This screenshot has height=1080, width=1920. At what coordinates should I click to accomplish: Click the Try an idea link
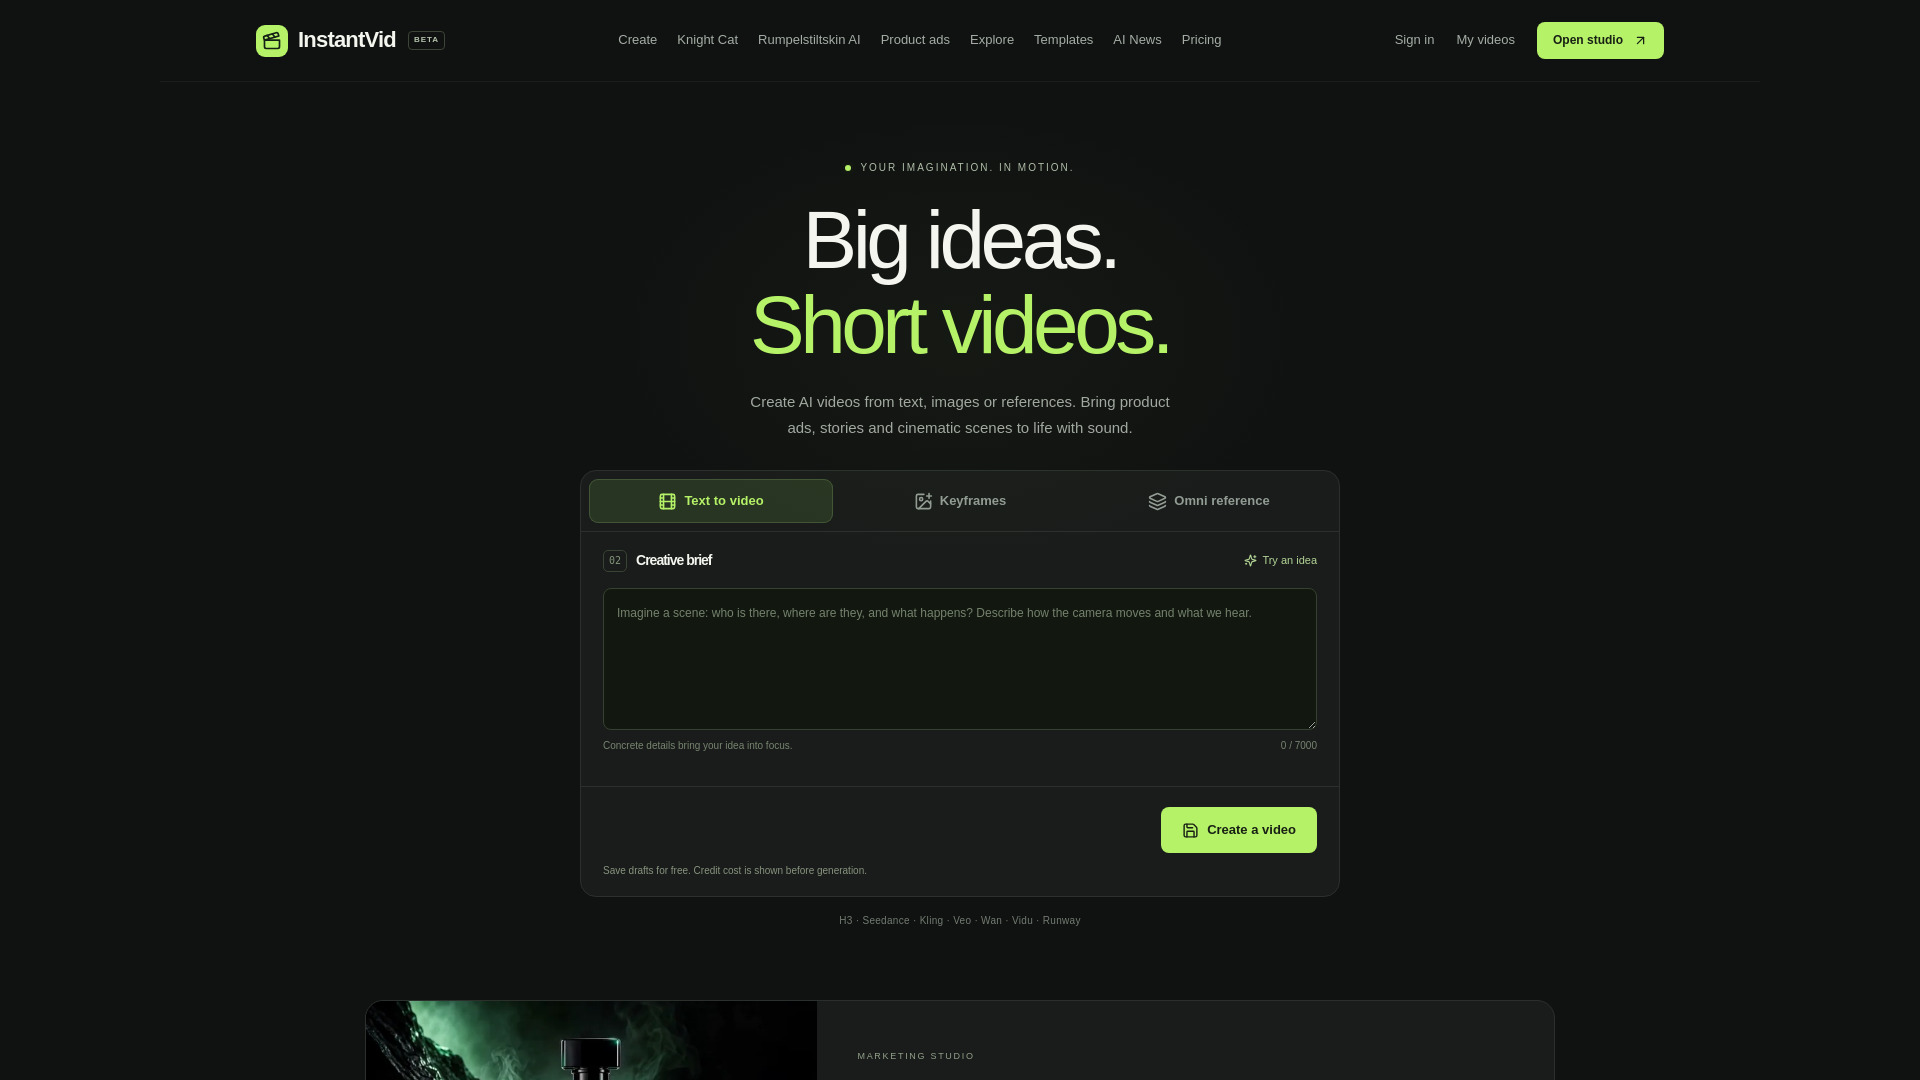(1280, 561)
